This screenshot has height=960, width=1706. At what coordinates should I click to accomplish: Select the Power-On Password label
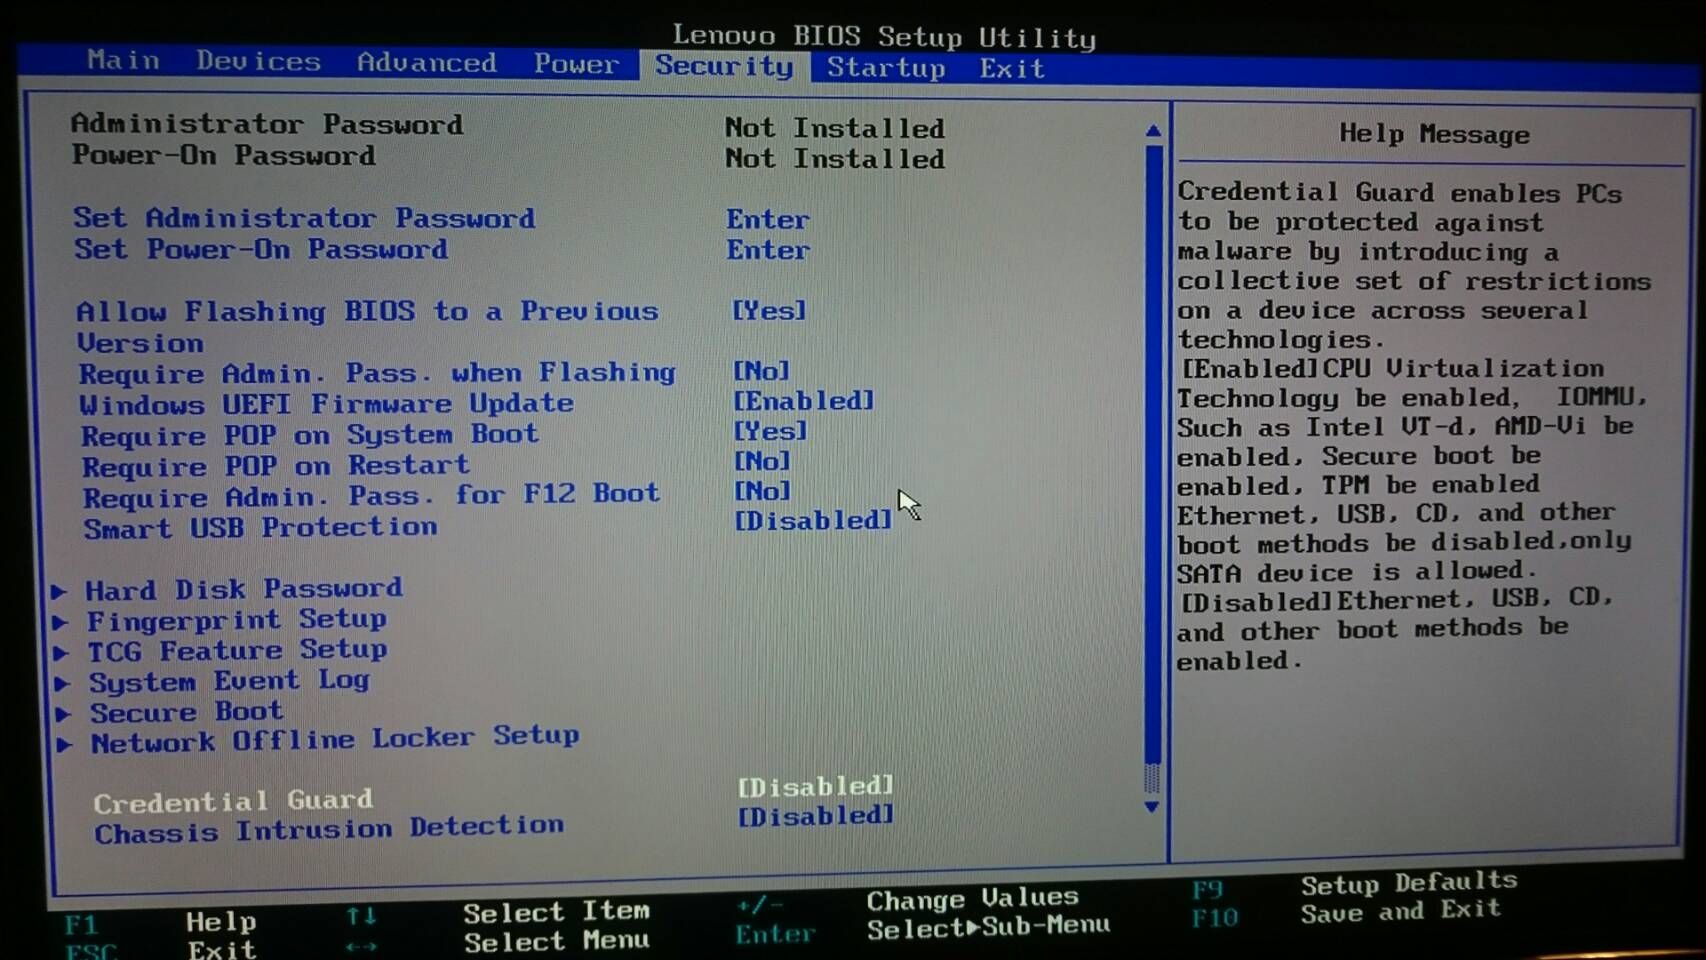click(224, 155)
